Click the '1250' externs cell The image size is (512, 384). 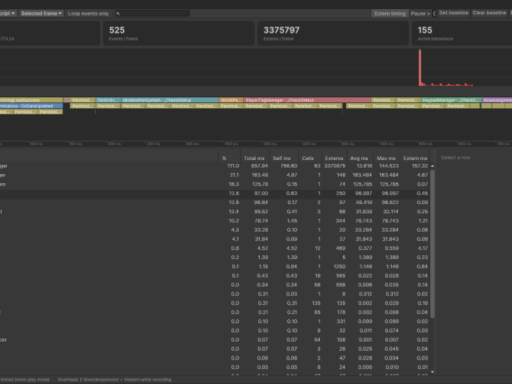[340, 266]
